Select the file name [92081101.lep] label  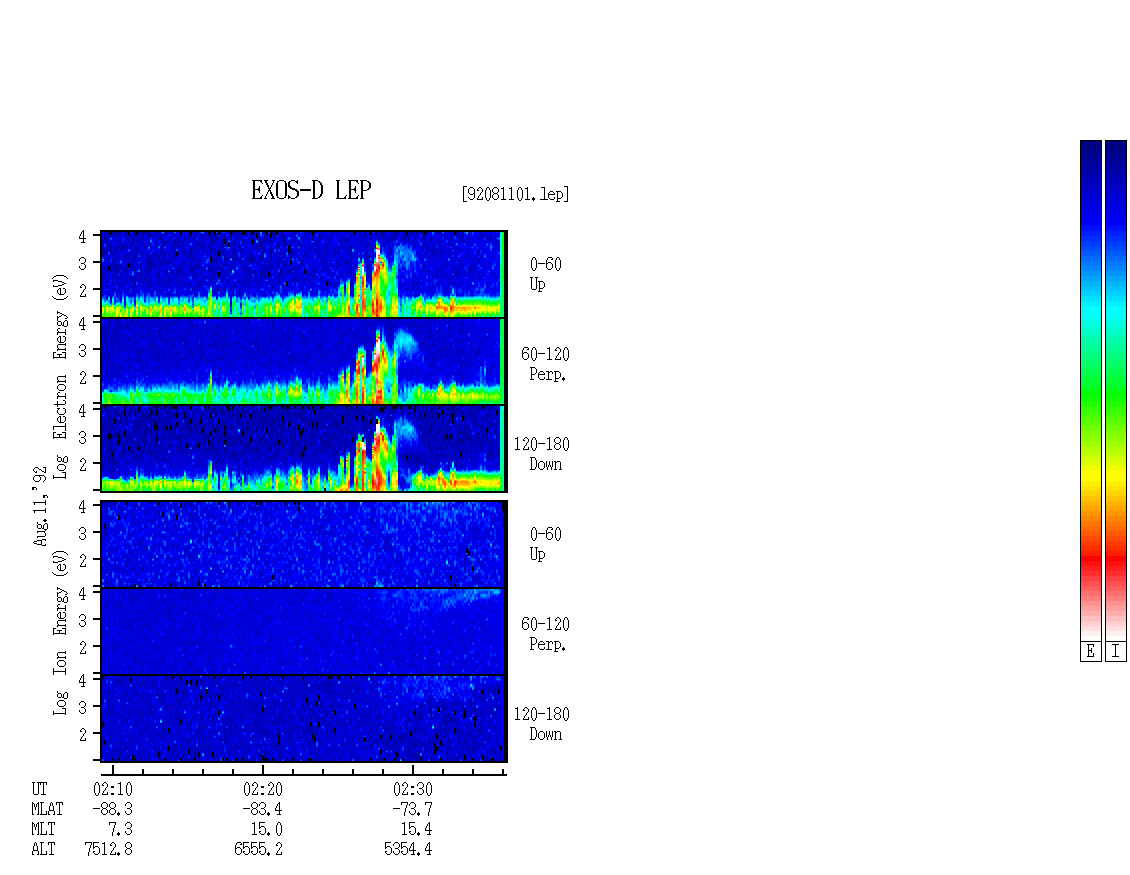coord(515,194)
